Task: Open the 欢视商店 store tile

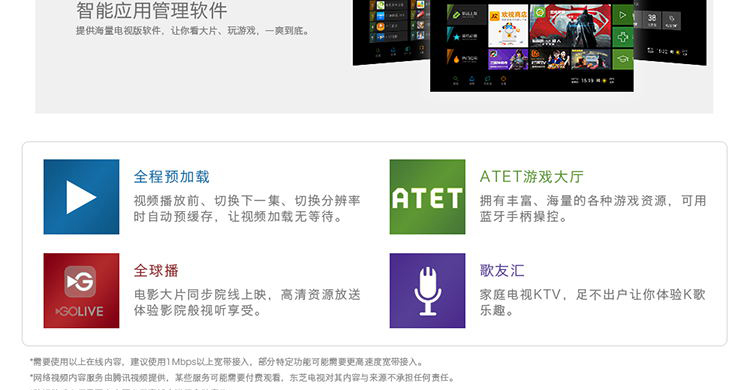Action: 508,26
